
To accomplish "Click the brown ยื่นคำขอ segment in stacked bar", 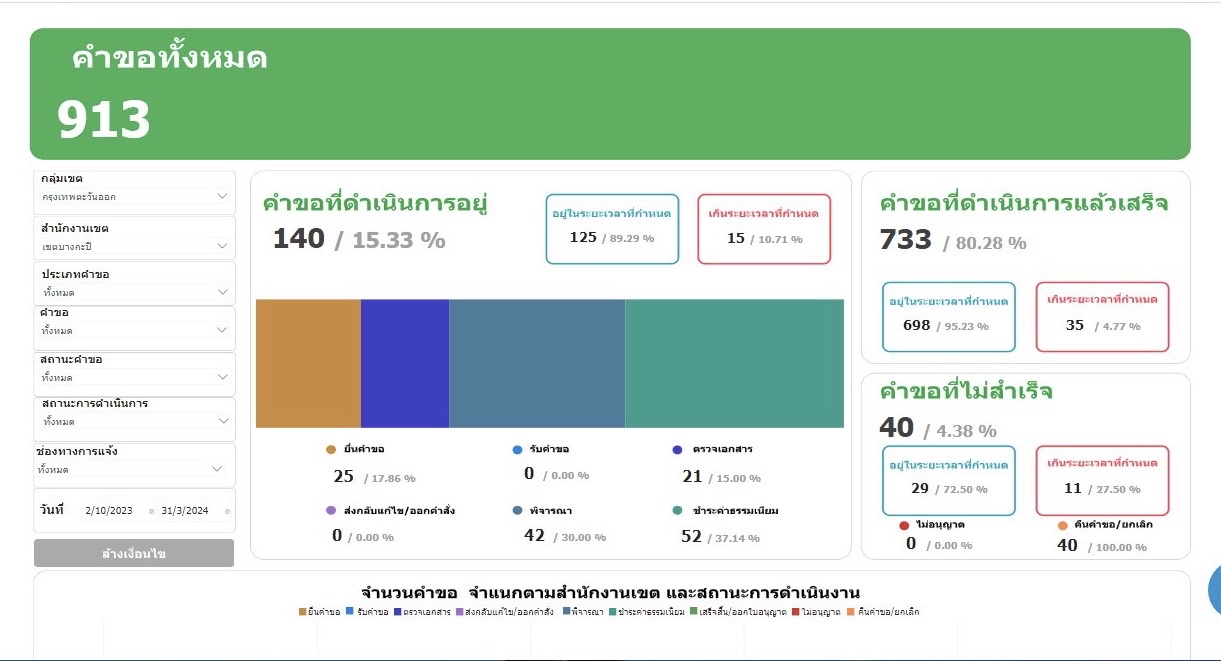I will coord(308,363).
